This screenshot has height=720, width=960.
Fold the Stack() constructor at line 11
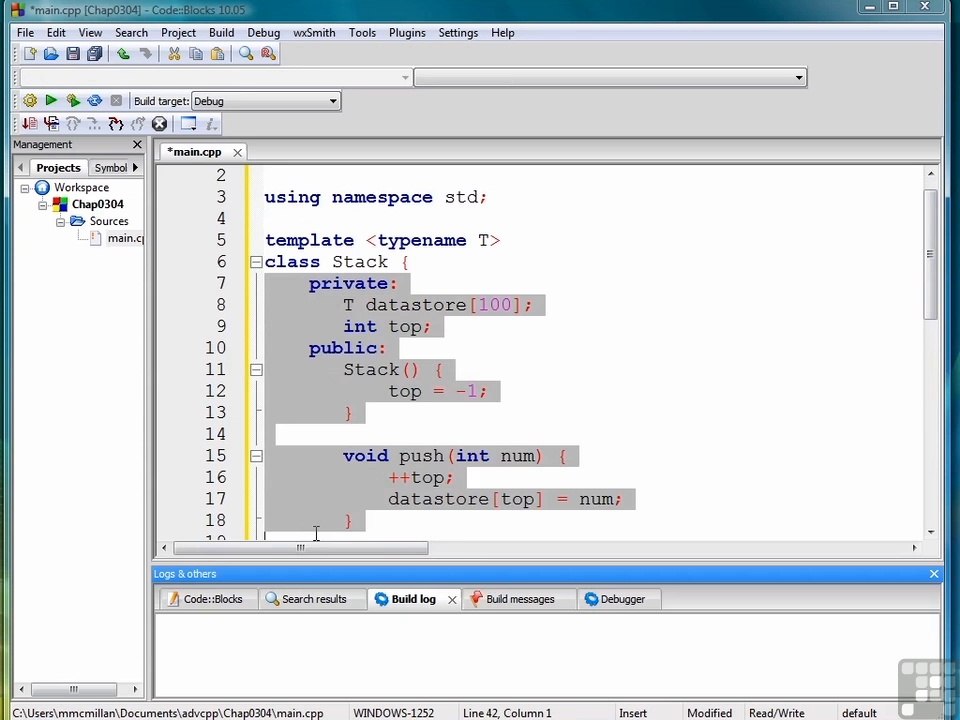256,370
